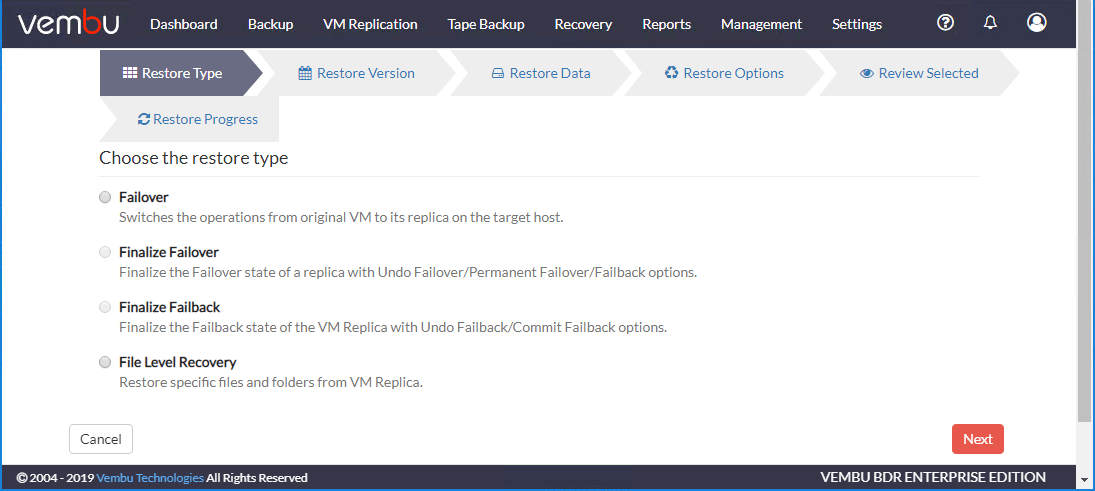This screenshot has width=1095, height=491.
Task: Click the Restore Options recycle icon
Action: 671,73
